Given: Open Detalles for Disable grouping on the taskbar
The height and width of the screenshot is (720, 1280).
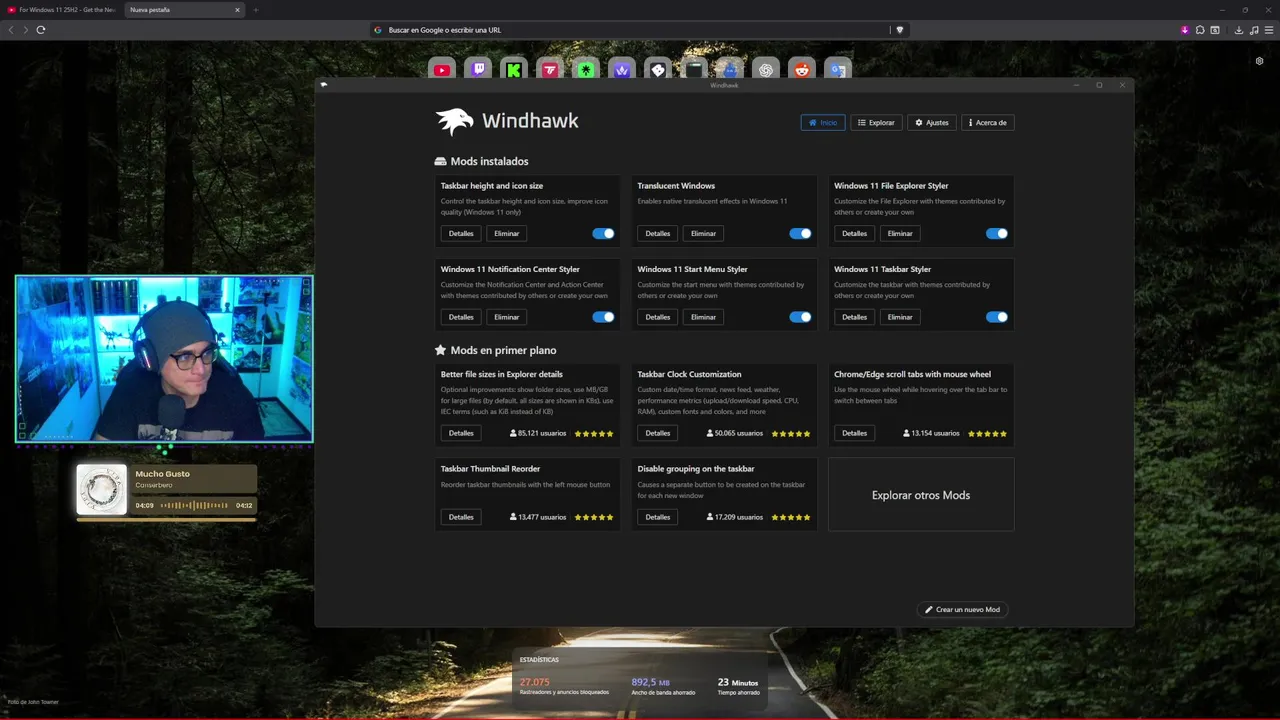Looking at the screenshot, I should (x=658, y=517).
